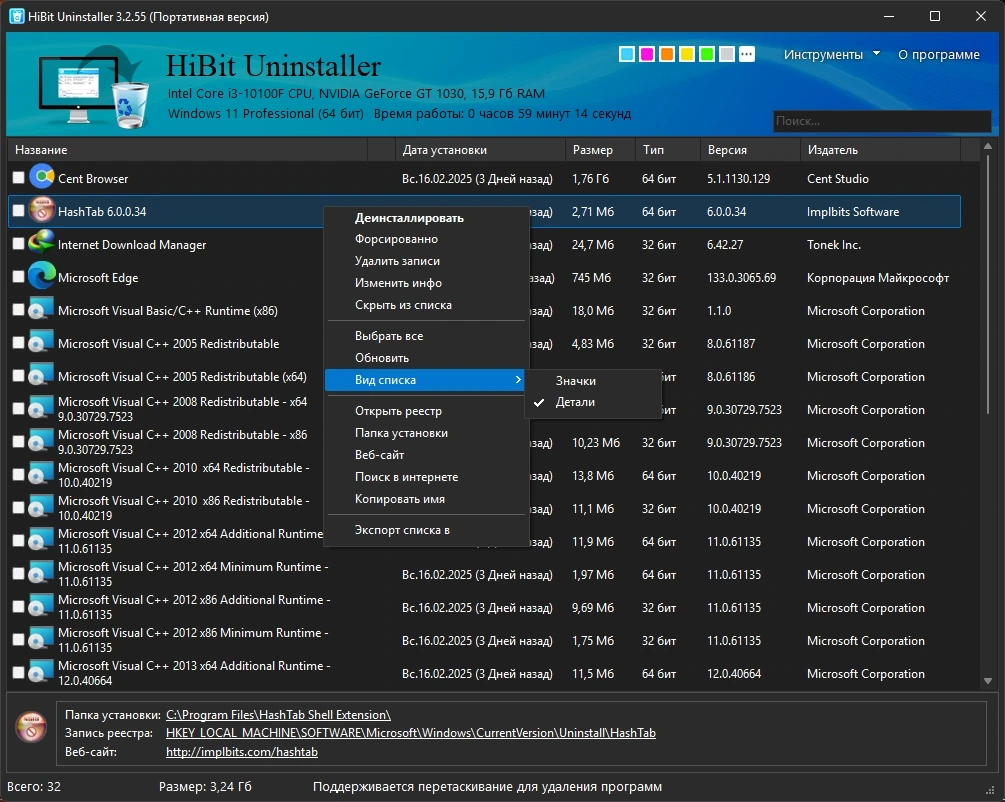Viewport: 1005px width, 802px height.
Task: Click the Visual C++ 2012 x86 Additional Runtime icon
Action: point(42,606)
